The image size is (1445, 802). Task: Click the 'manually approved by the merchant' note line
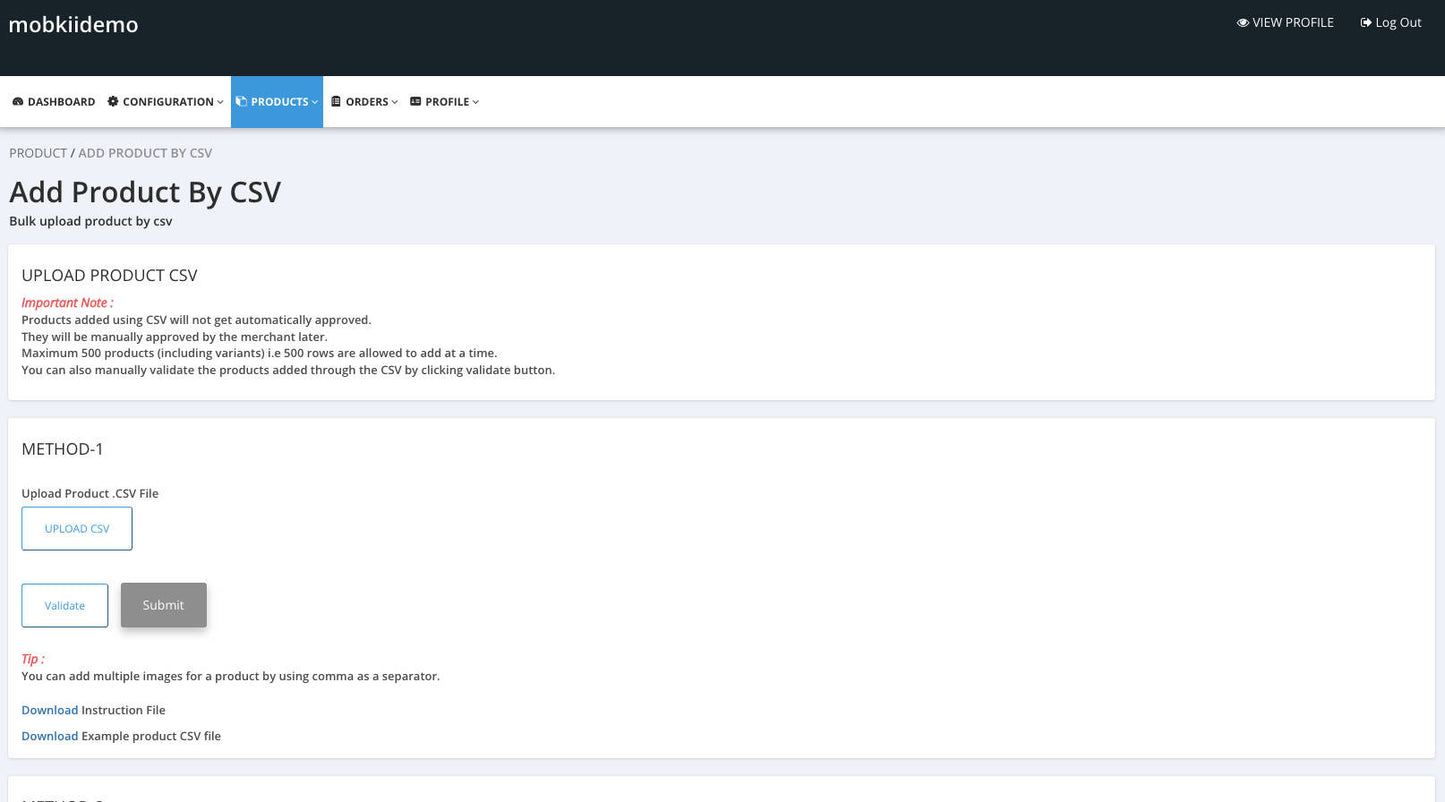174,337
